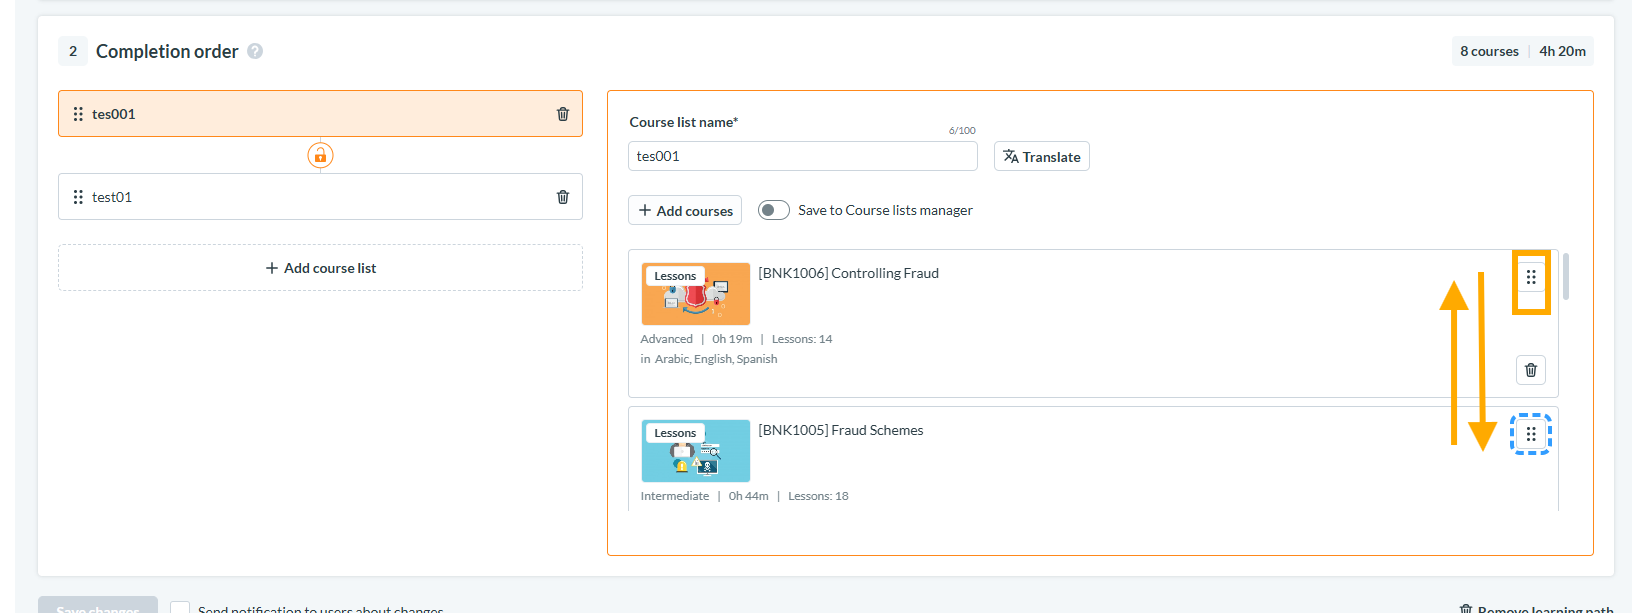1632x613 pixels.
Task: Click the [BNK1005] Fraud Schemes title
Action: (841, 430)
